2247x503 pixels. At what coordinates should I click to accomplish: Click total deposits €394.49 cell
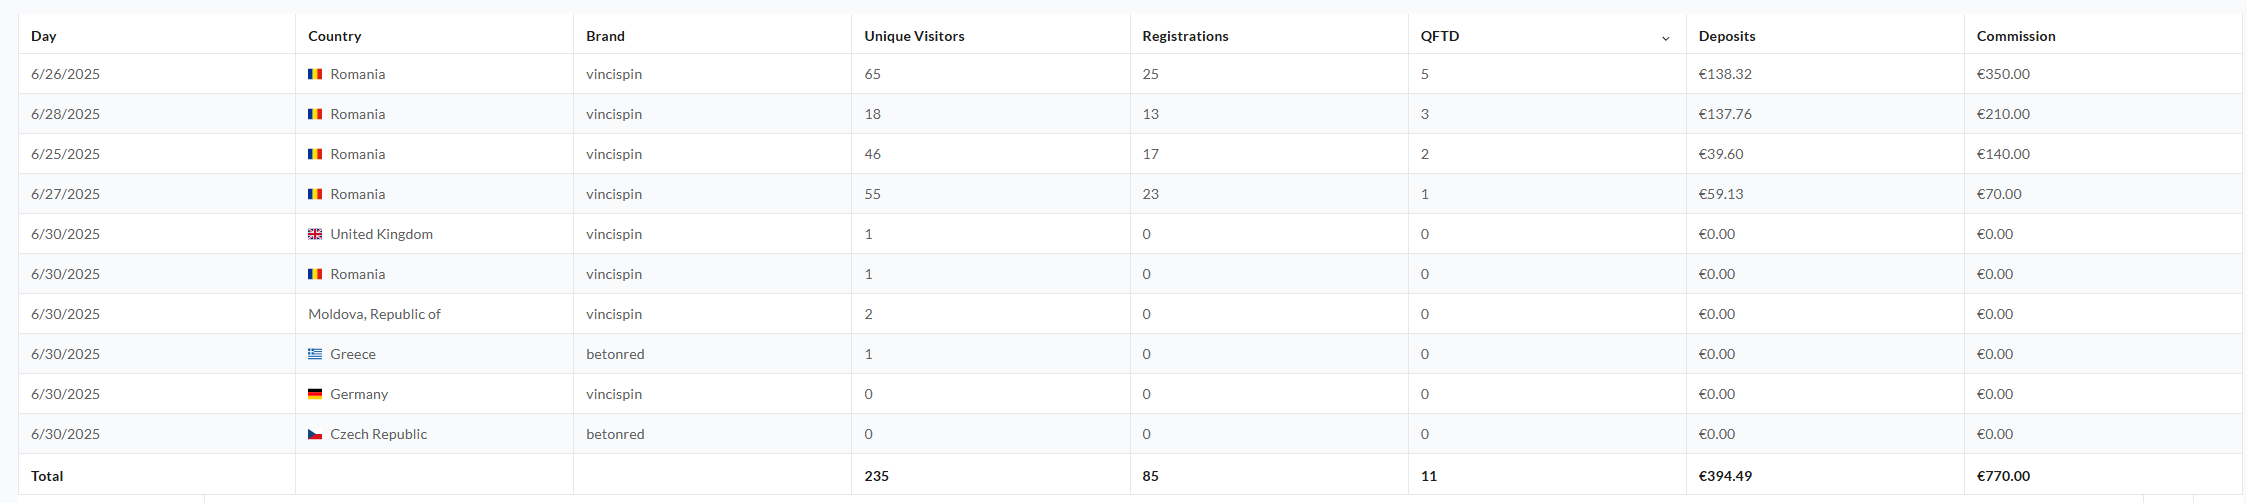pos(1825,476)
